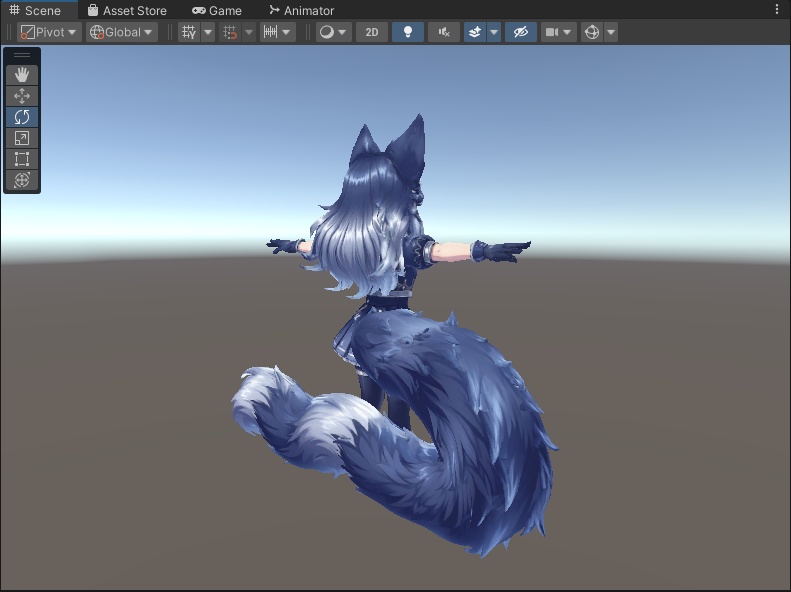Switch to the Game tab
Image resolution: width=791 pixels, height=592 pixels.
pos(217,10)
